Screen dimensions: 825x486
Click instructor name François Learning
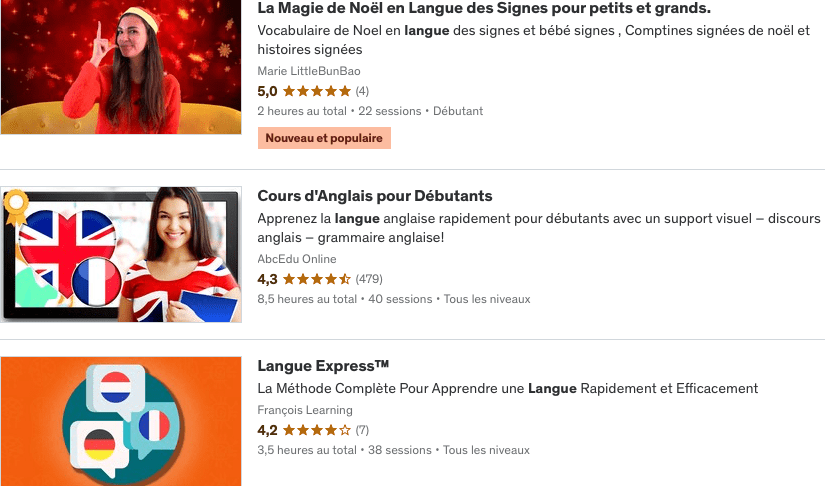pyautogui.click(x=305, y=410)
